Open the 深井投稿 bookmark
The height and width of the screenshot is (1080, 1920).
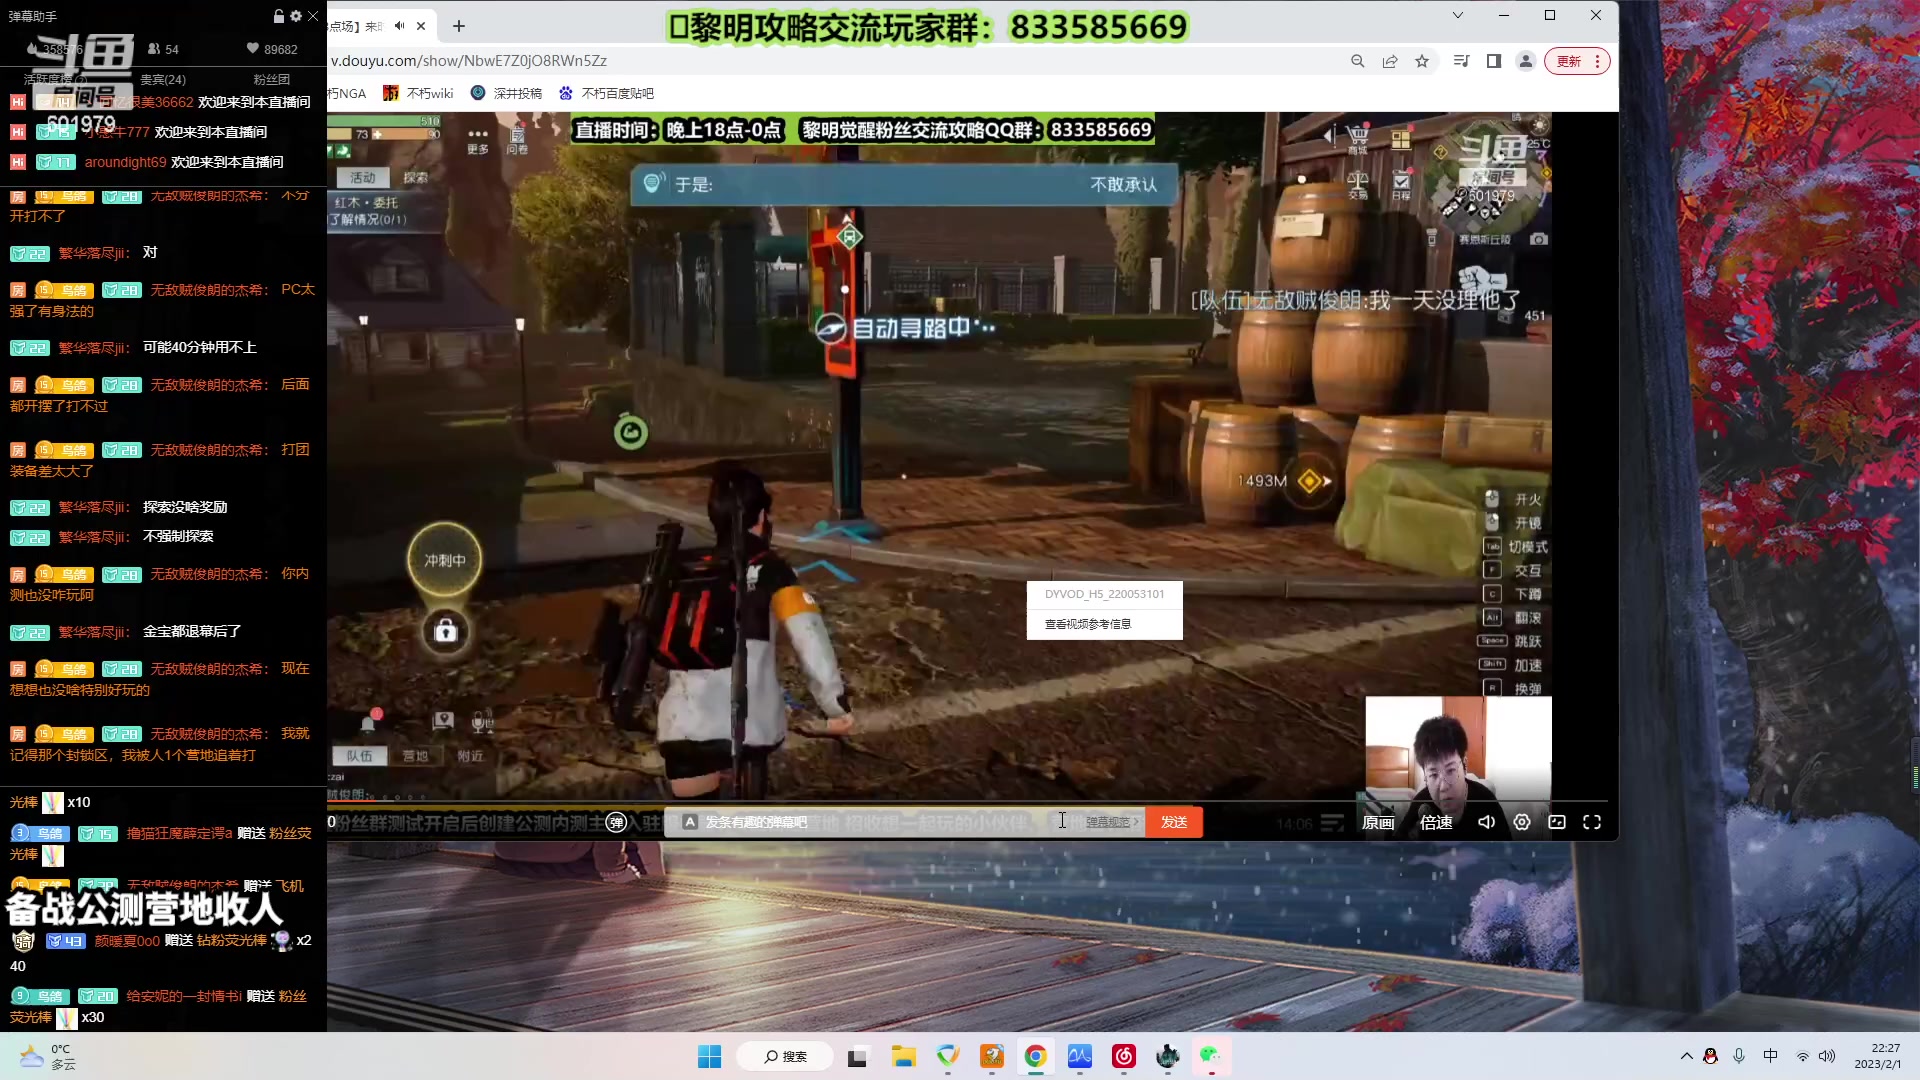[x=506, y=93]
